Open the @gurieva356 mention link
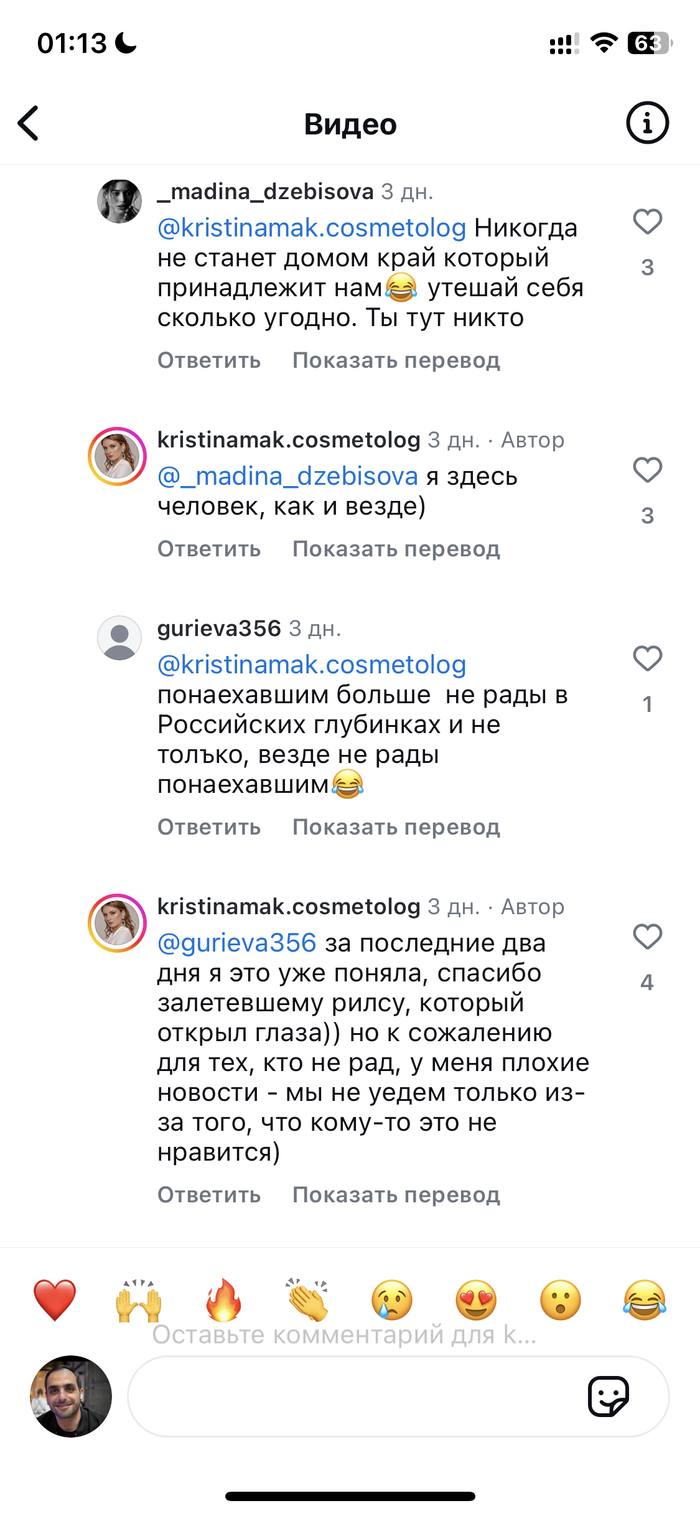This screenshot has height=1516, width=700. pos(237,942)
